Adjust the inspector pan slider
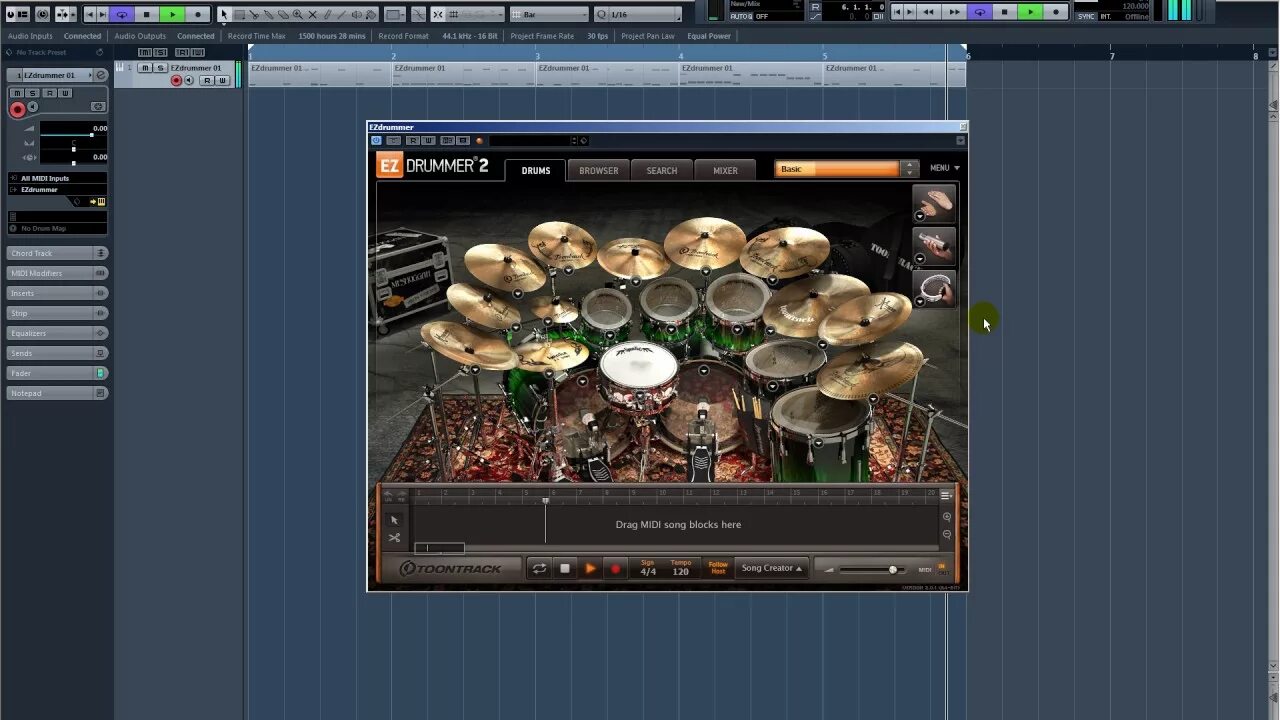Screen dimensions: 1280x720 pyautogui.click(x=74, y=149)
